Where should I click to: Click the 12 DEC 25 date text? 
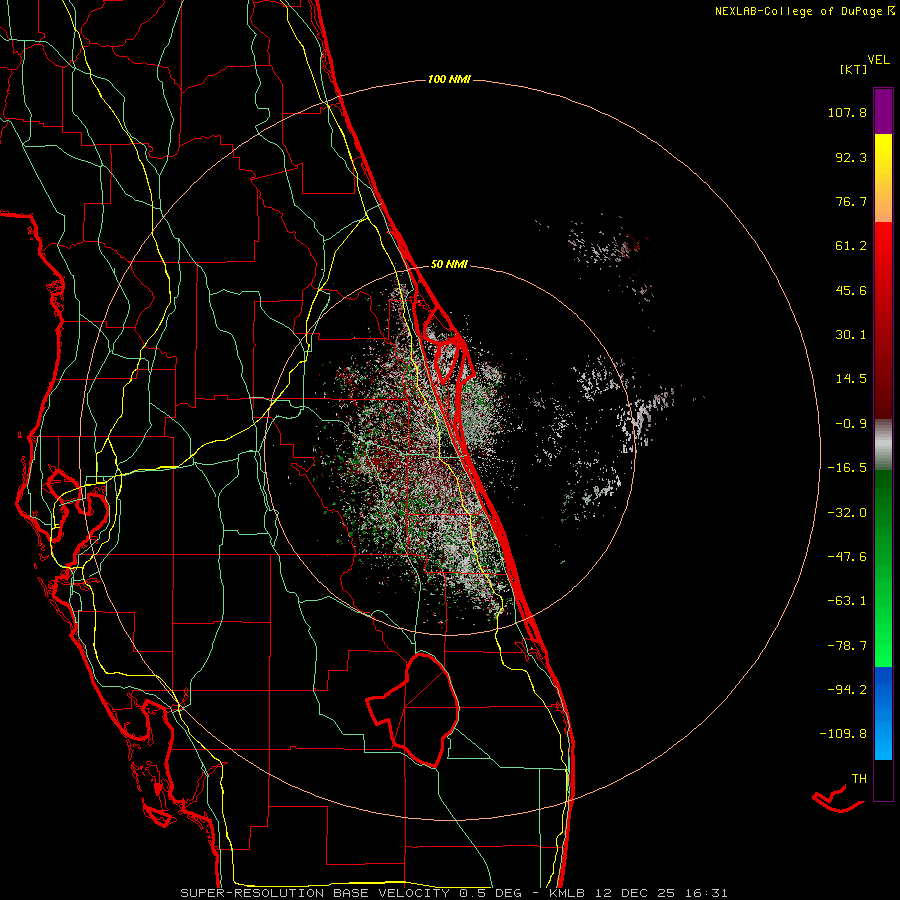636,893
